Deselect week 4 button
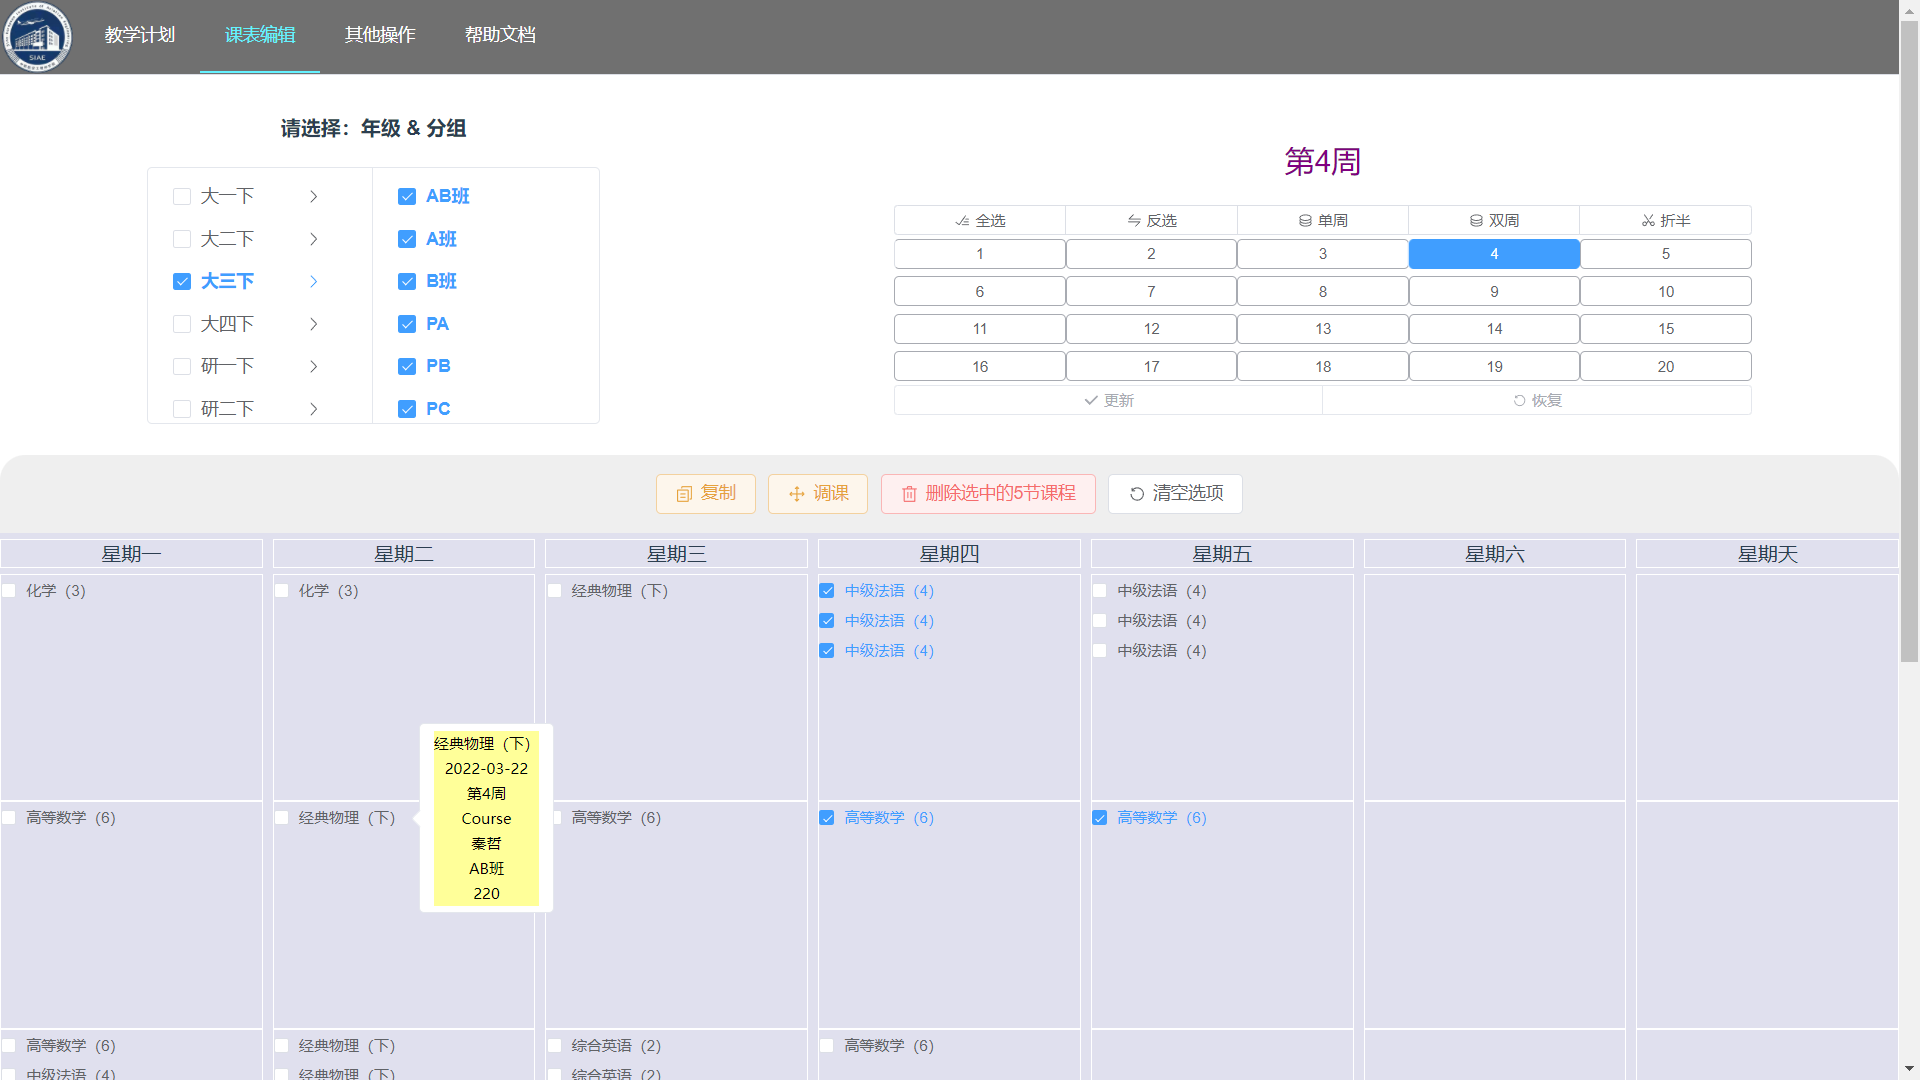Image resolution: width=1920 pixels, height=1080 pixels. click(1494, 254)
